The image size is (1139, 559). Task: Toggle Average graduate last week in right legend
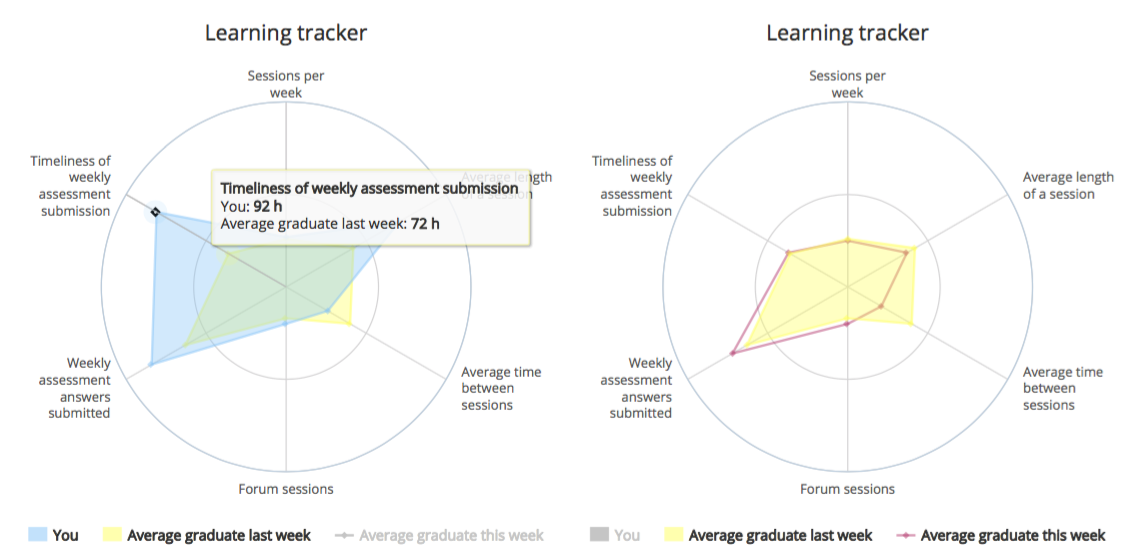[x=780, y=535]
